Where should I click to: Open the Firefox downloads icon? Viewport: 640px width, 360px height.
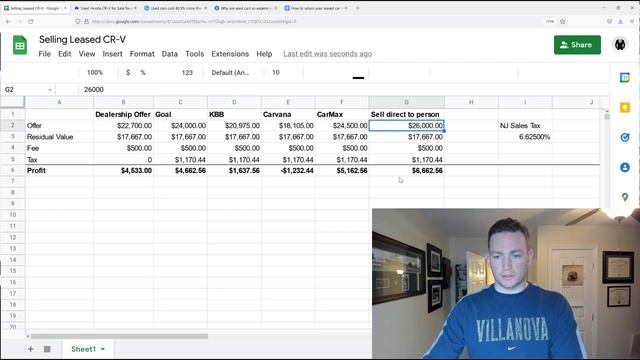tap(620, 21)
